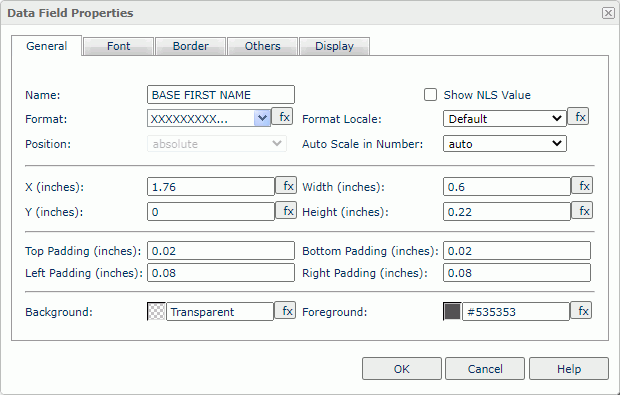Click the disabled Position dropdown

coord(217,144)
